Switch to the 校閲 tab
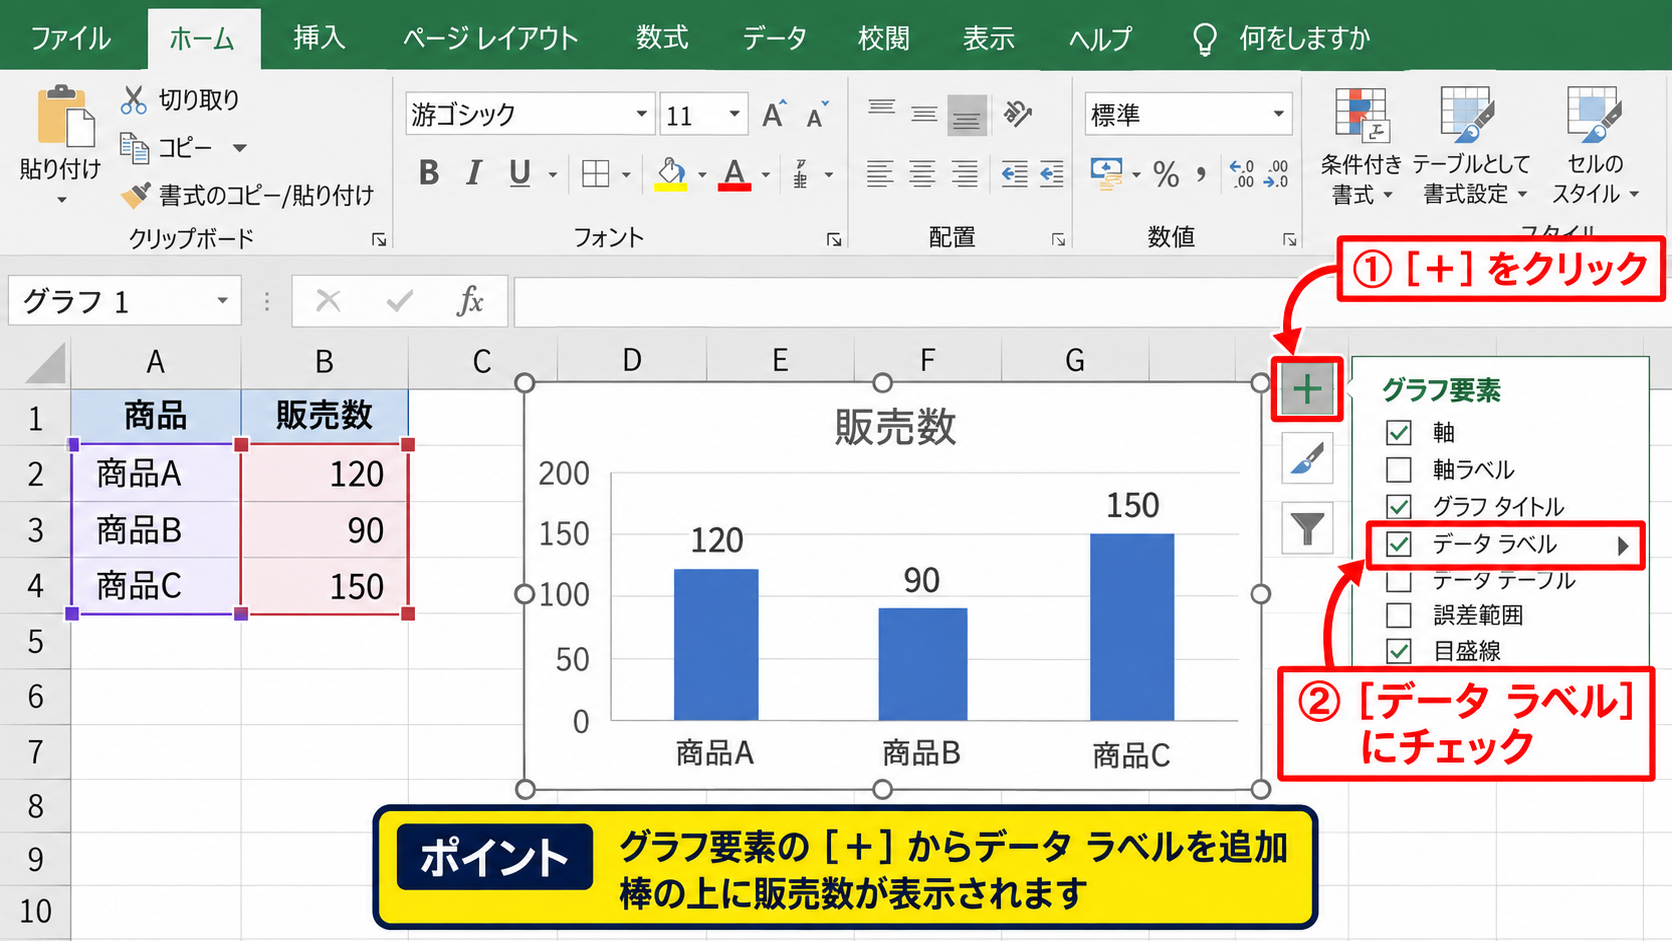 point(884,38)
